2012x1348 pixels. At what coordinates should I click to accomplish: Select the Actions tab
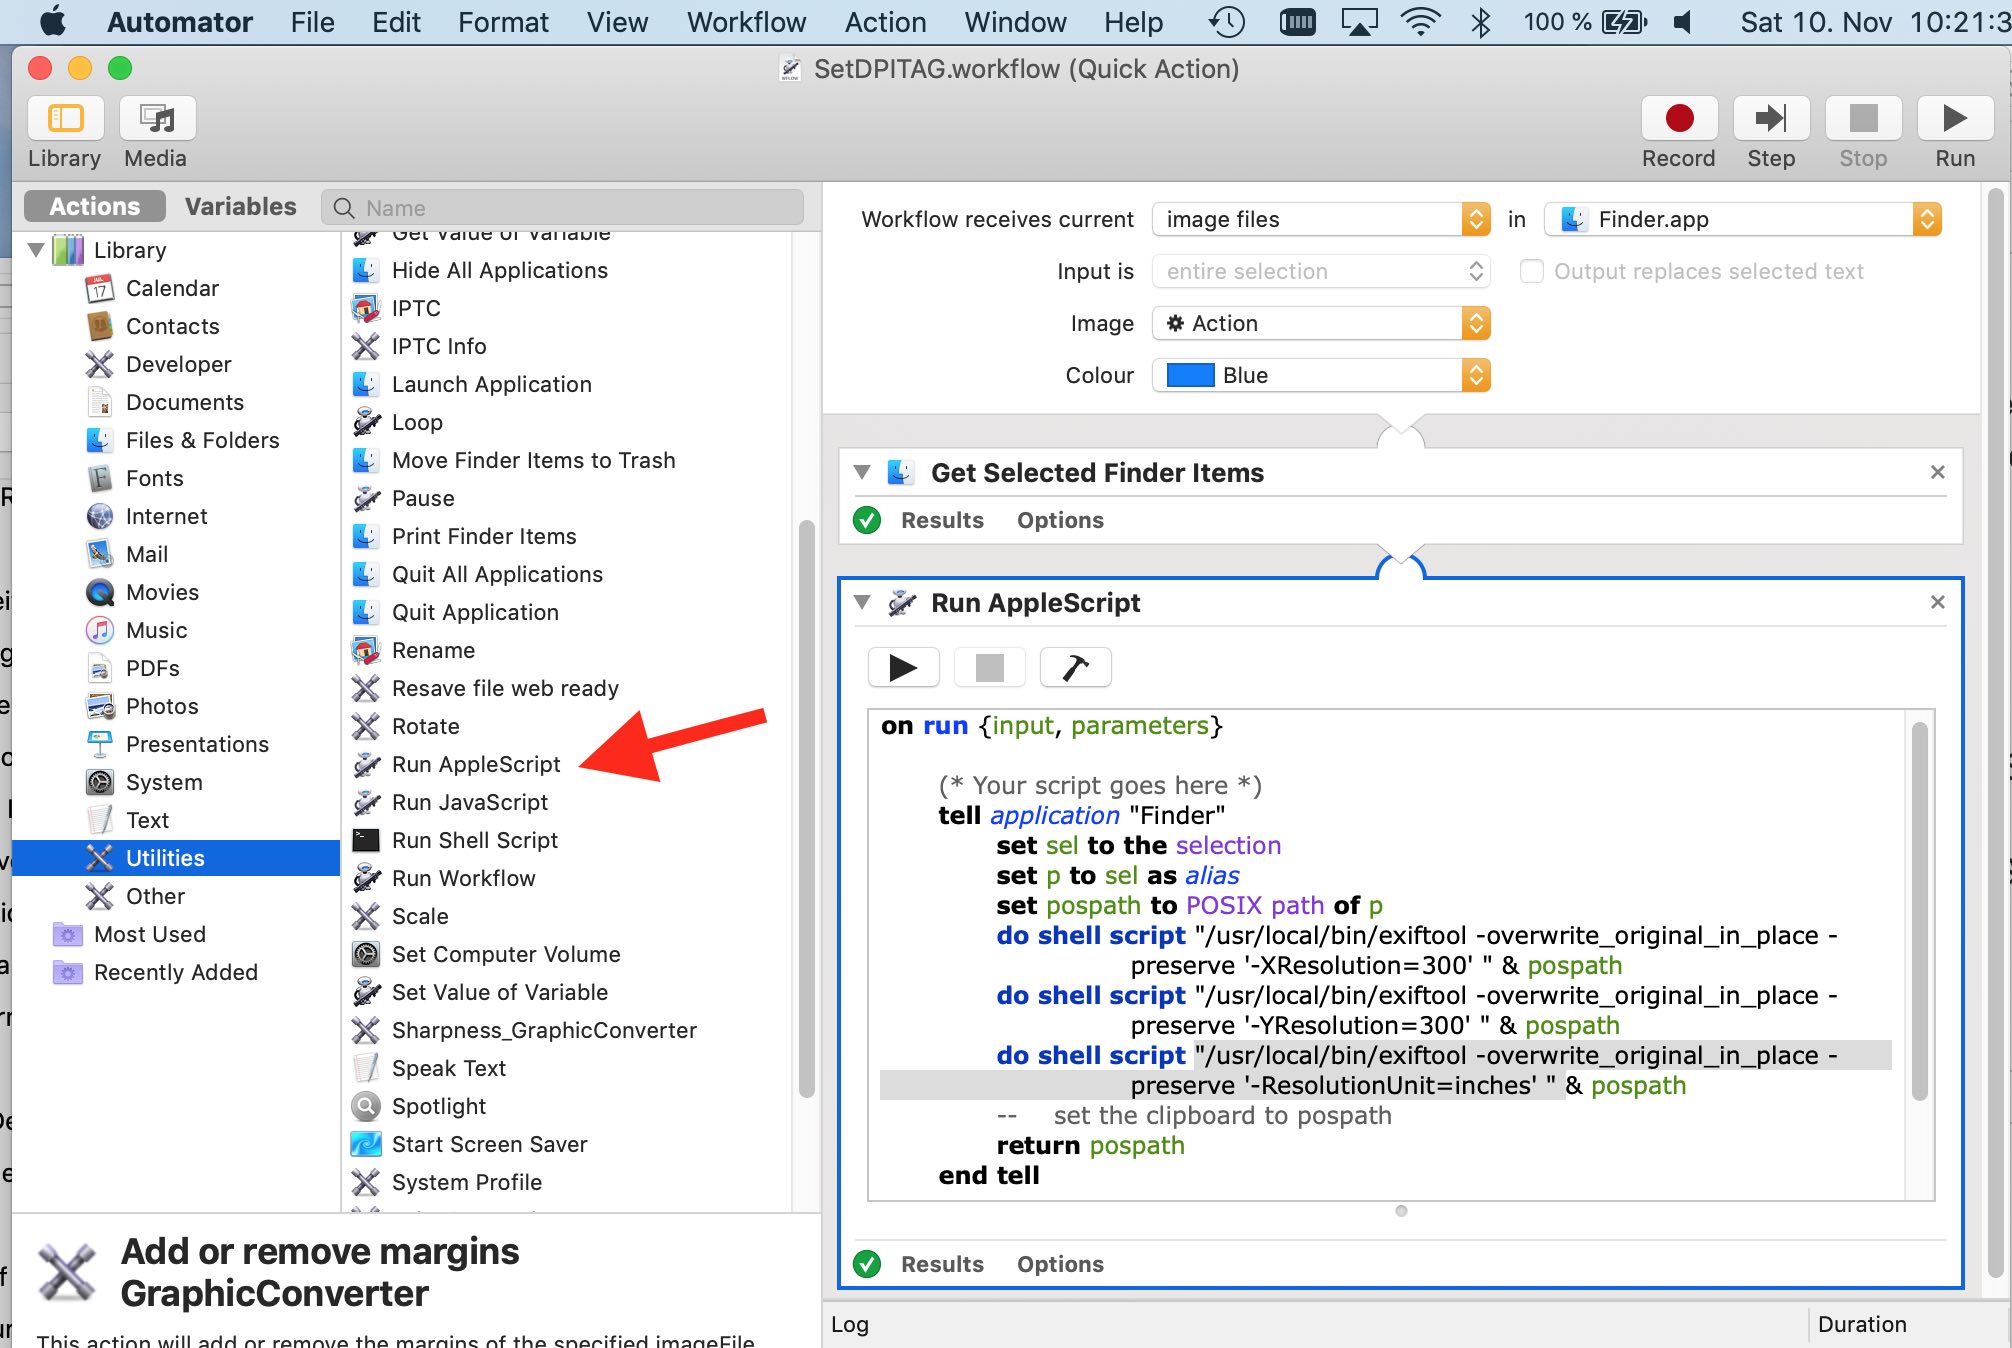[x=95, y=206]
